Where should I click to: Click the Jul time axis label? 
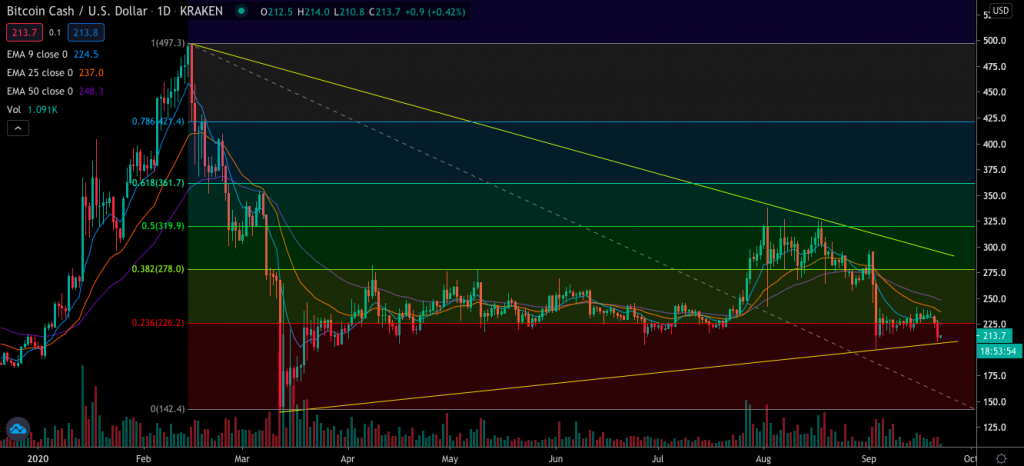pyautogui.click(x=658, y=458)
